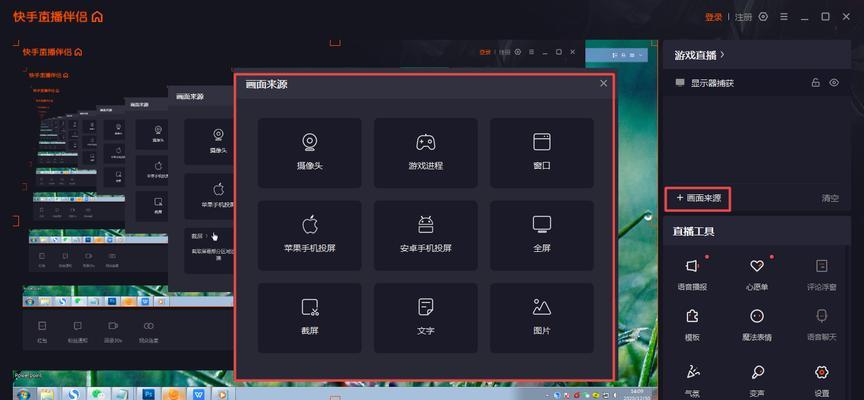Open the settings gear in the main title bar
Screen dimensions: 864x400
(x=763, y=17)
